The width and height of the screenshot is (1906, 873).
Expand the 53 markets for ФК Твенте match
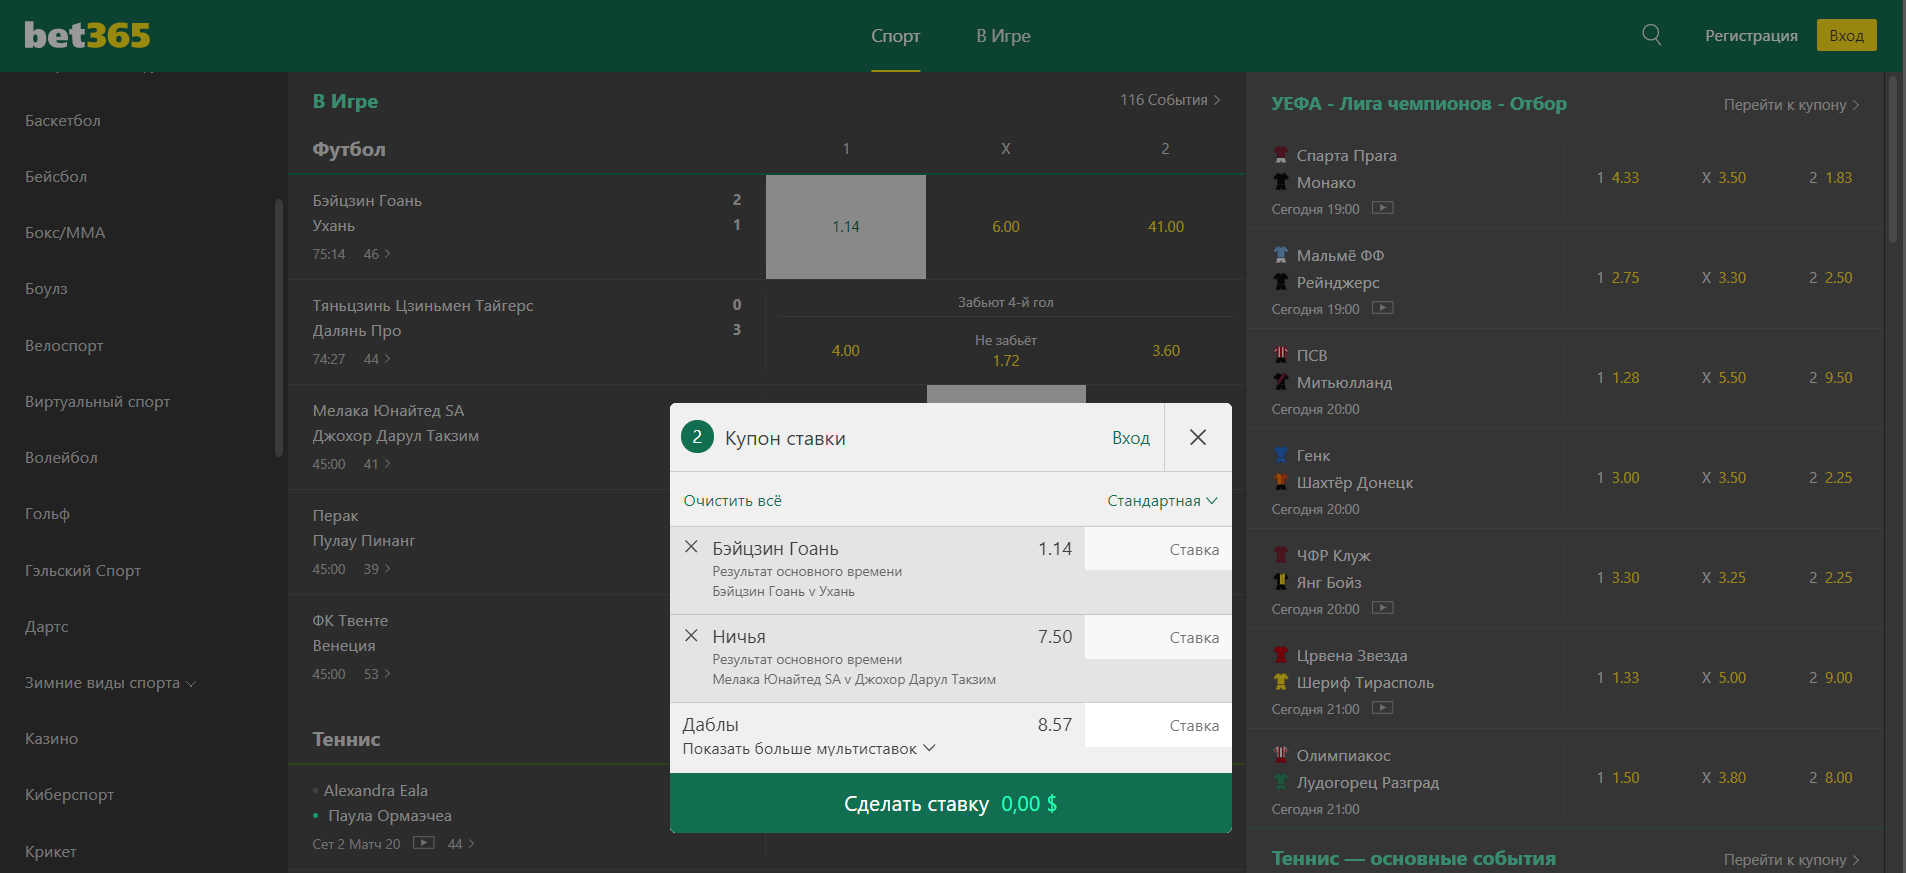377,674
